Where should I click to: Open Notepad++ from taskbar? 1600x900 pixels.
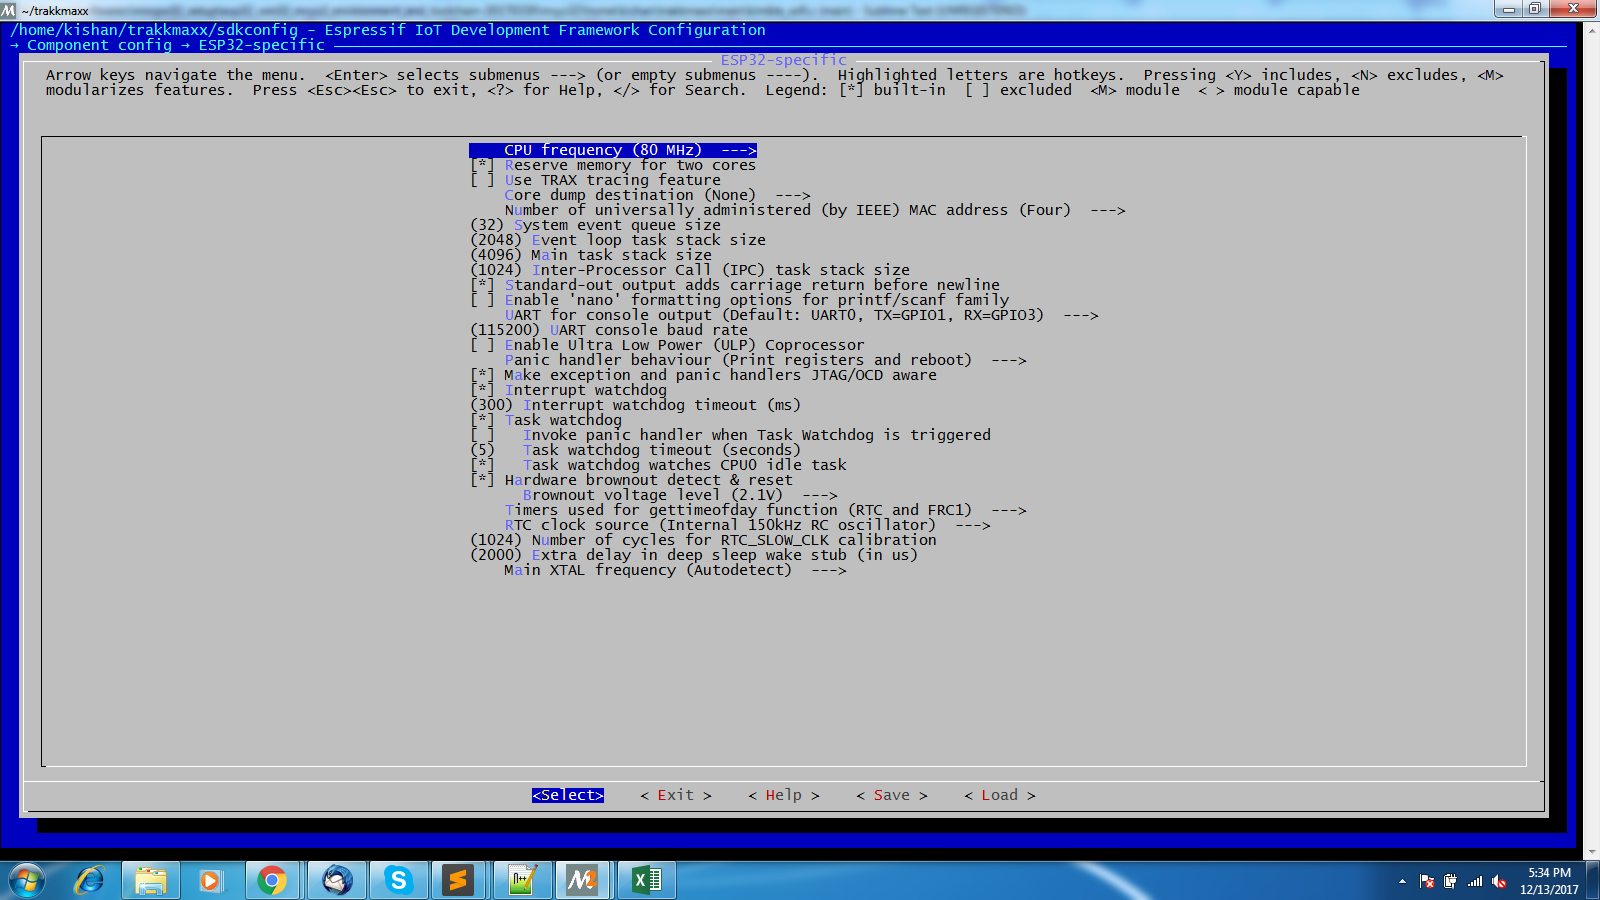coord(521,881)
